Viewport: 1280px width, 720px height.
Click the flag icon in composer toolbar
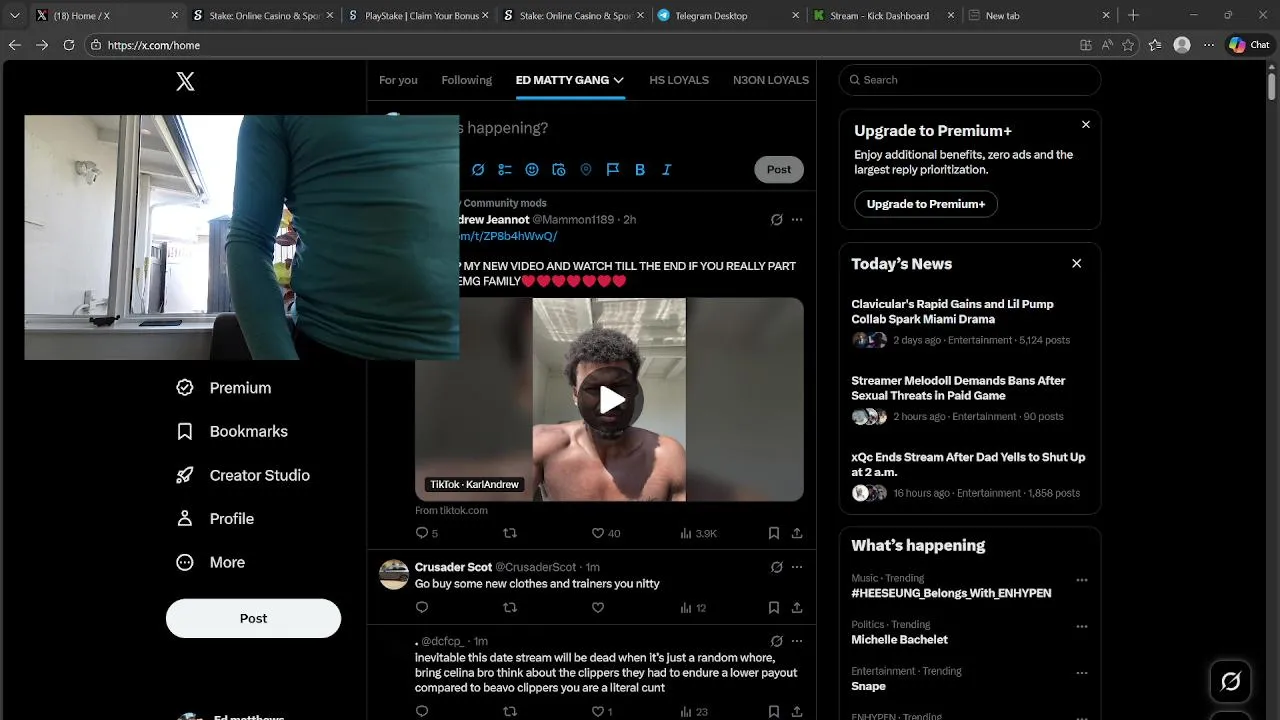point(613,170)
